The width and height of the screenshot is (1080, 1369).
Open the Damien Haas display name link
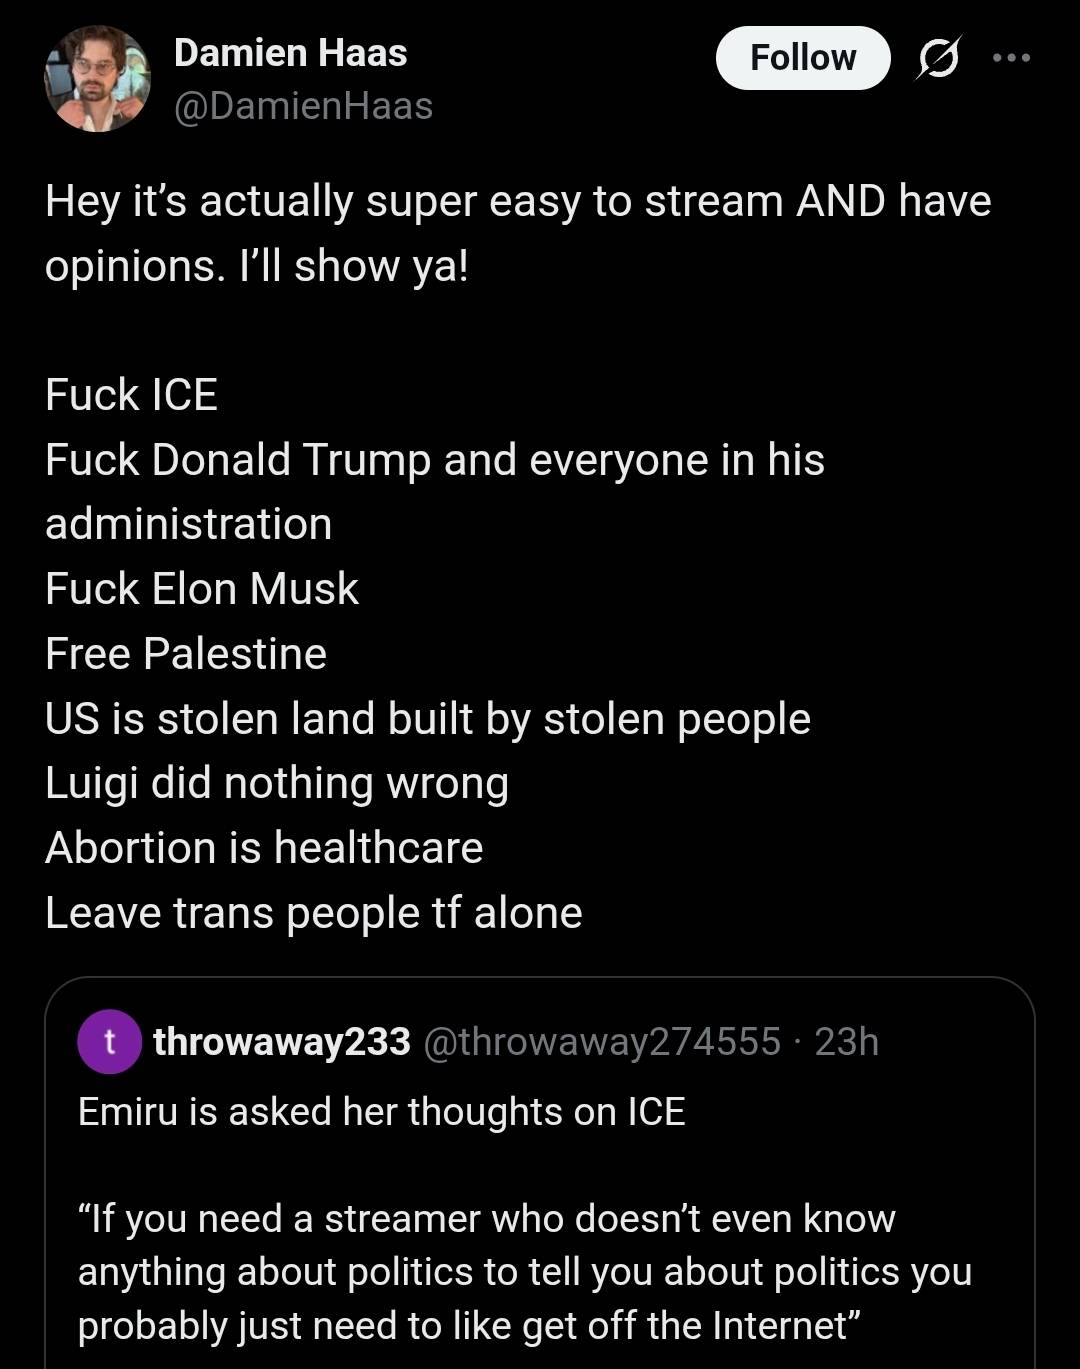pos(290,53)
